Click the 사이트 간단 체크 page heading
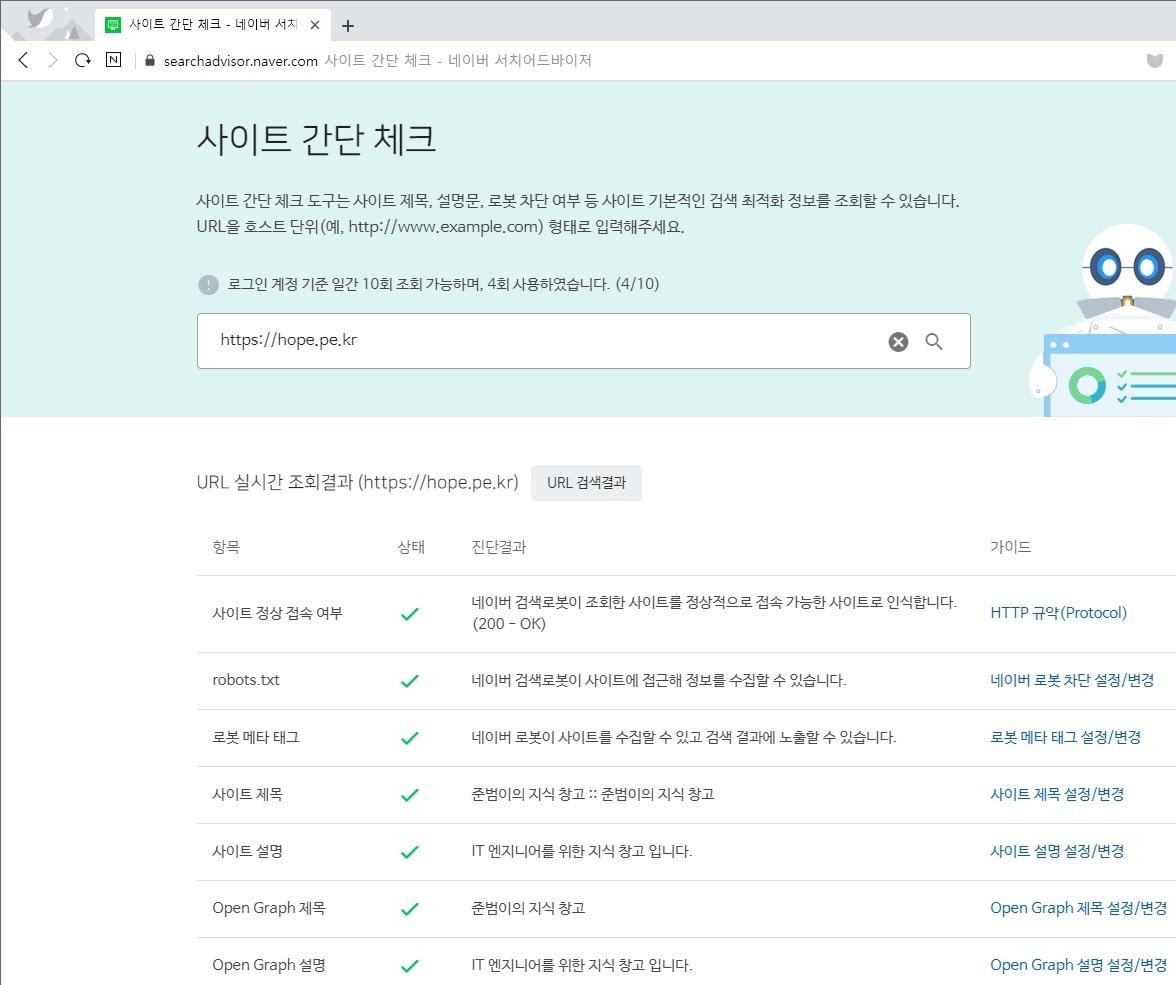 316,139
